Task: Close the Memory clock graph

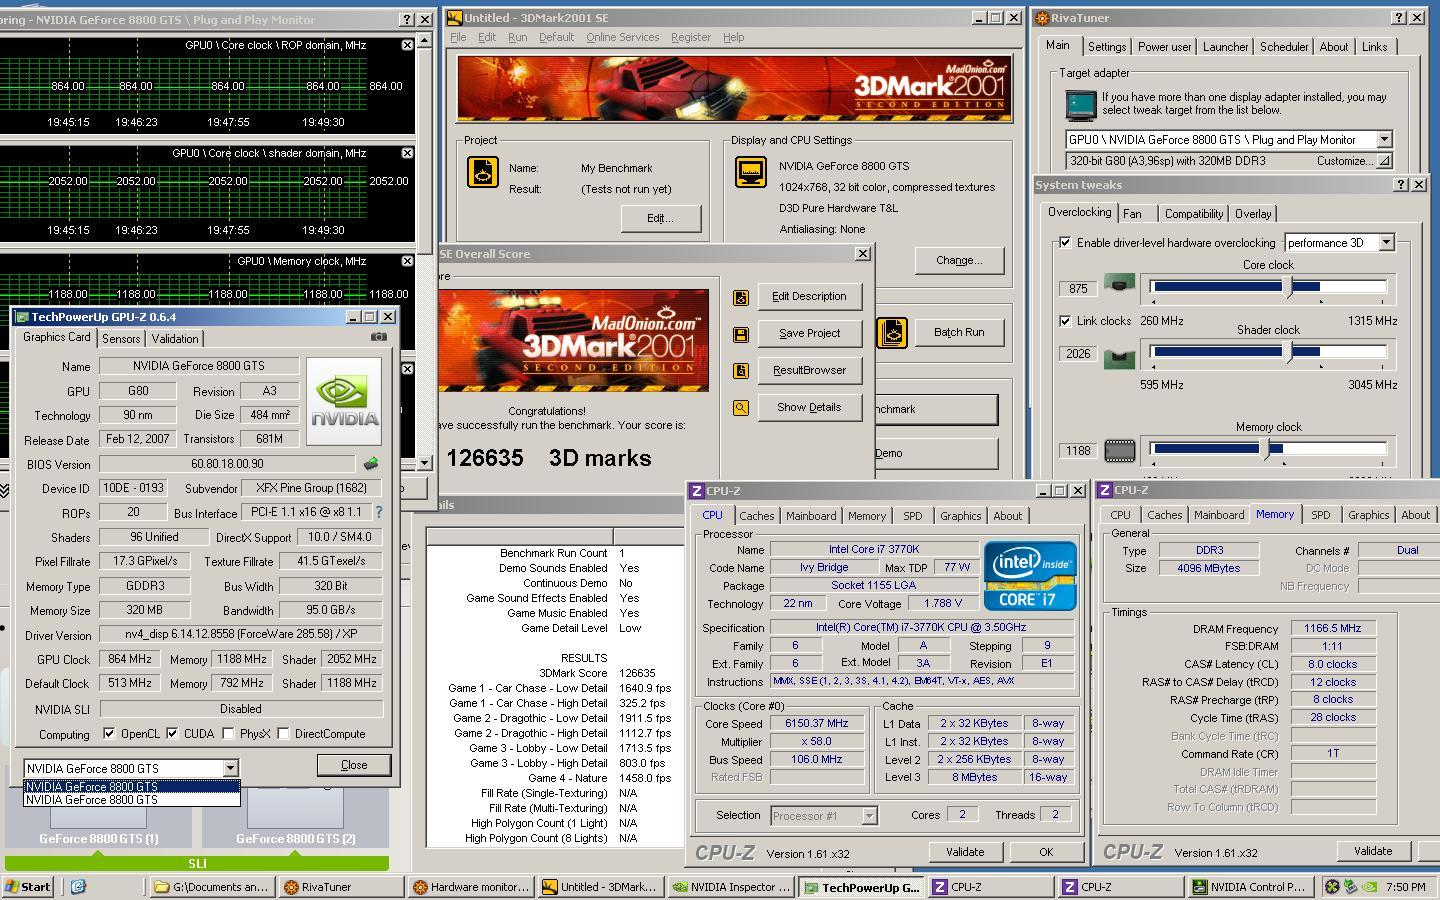Action: click(x=407, y=261)
